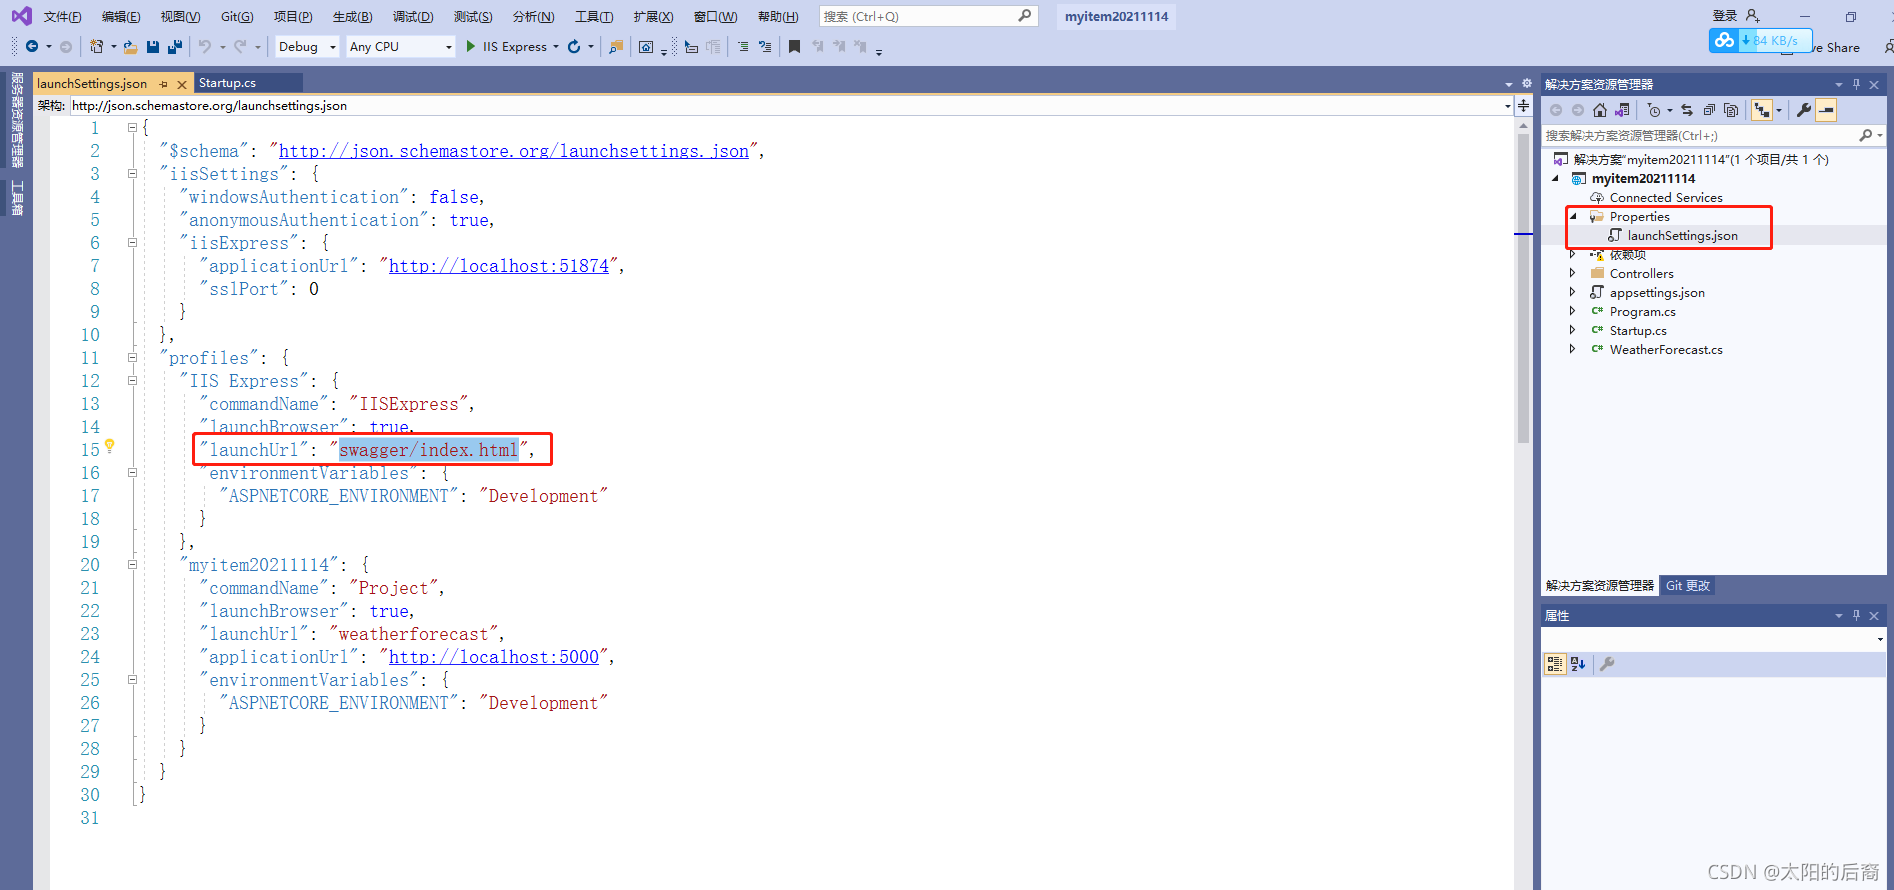Open Solution Explorer properties wrench icon
The image size is (1894, 890).
pyautogui.click(x=1804, y=110)
